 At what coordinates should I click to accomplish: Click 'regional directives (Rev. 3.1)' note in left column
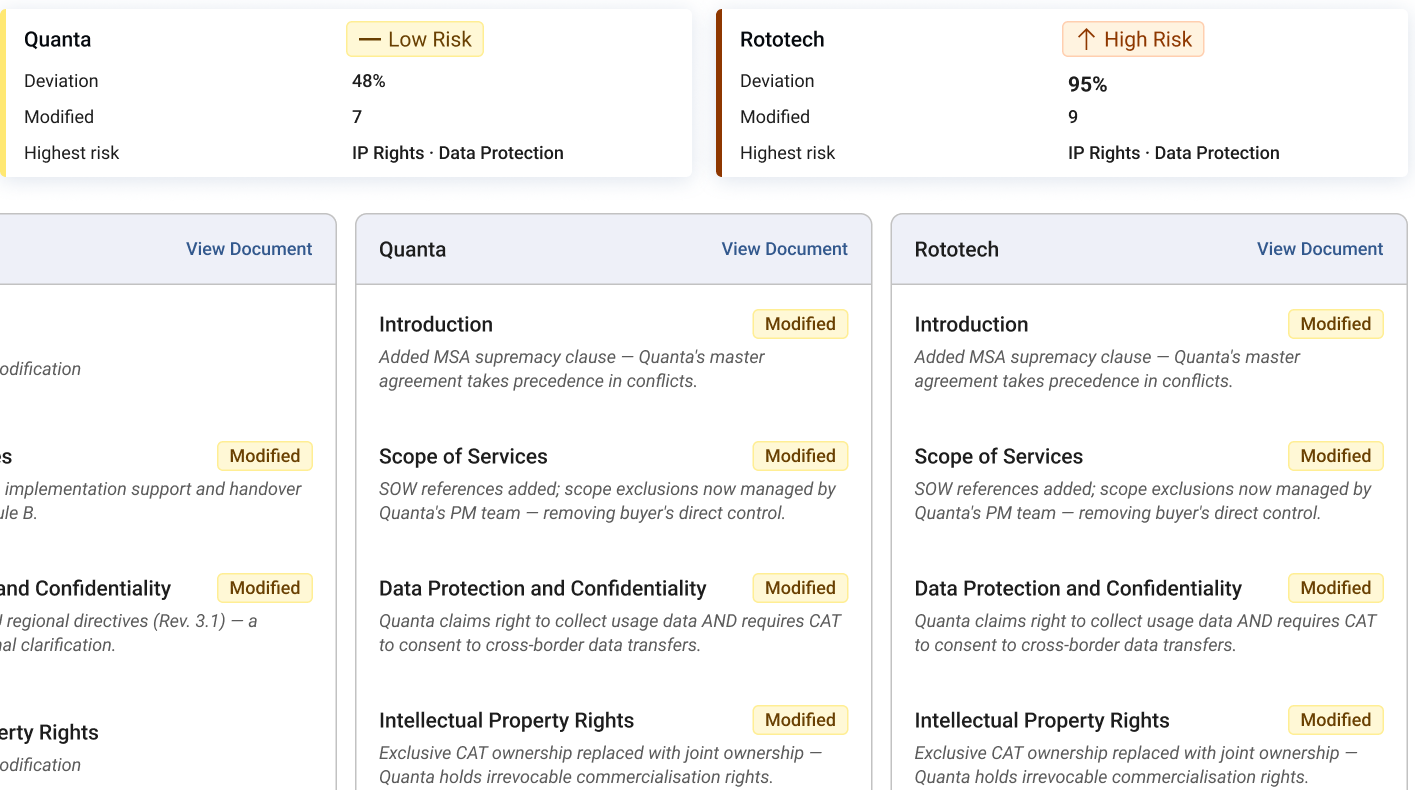[x=128, y=633]
